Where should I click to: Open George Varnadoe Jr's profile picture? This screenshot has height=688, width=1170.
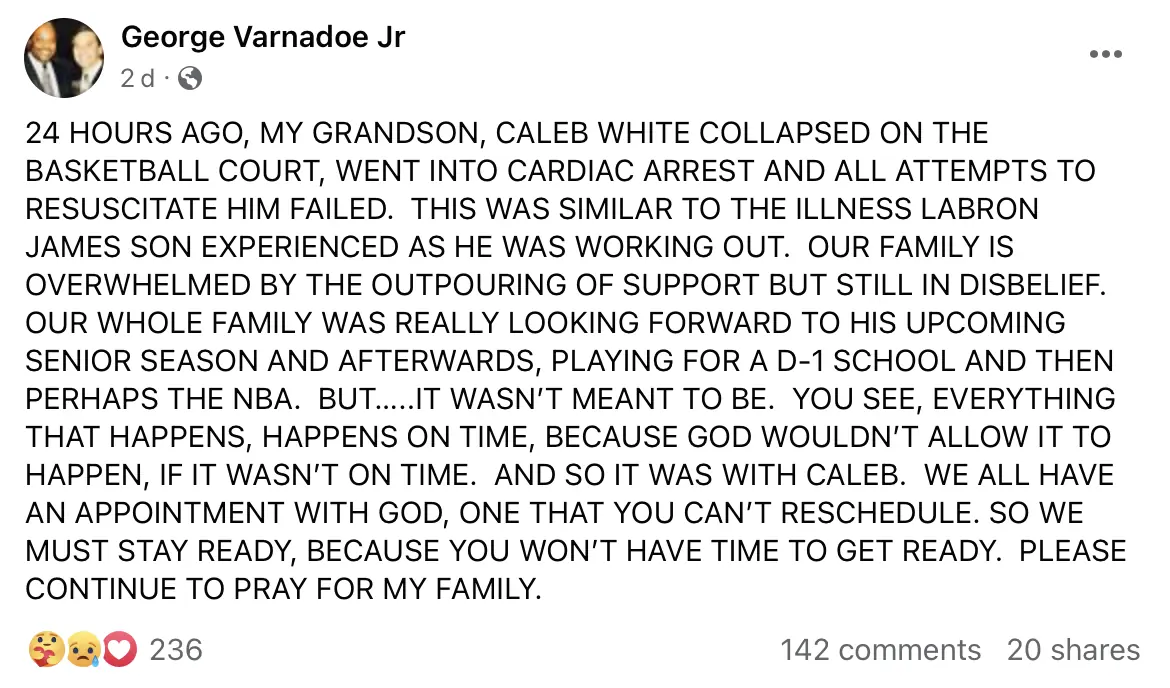point(64,58)
